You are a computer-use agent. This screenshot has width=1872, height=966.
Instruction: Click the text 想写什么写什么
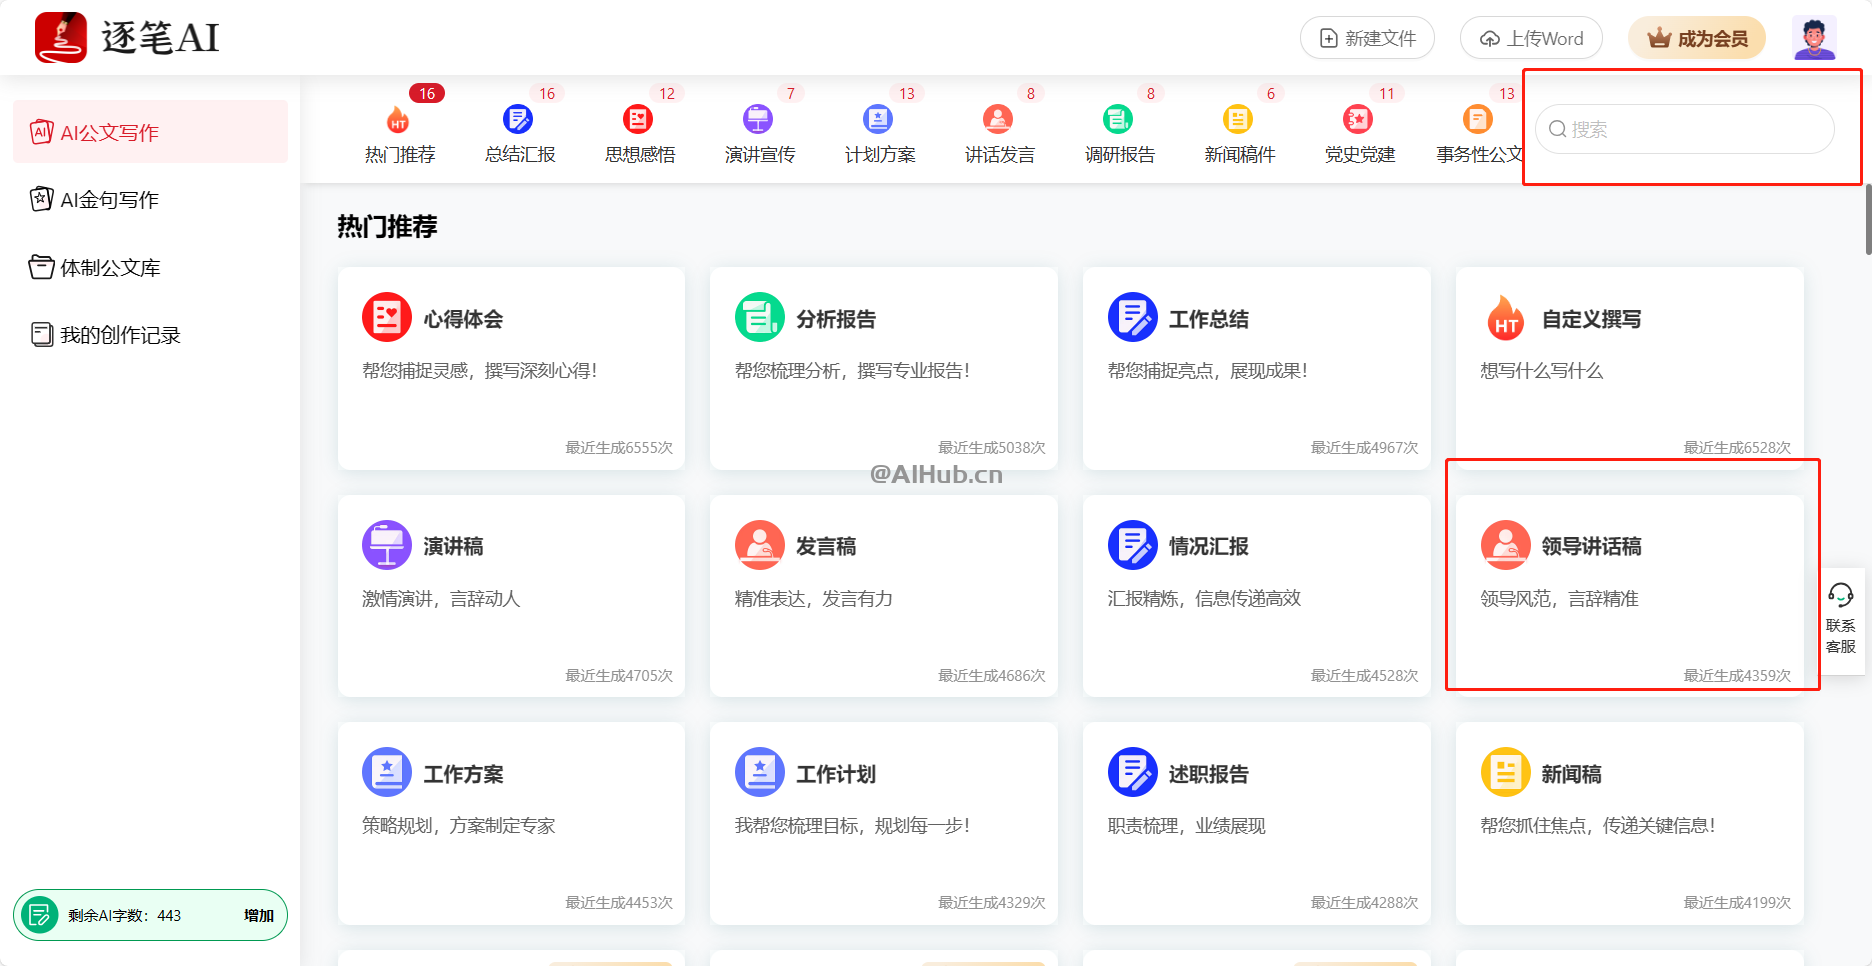(x=1542, y=371)
